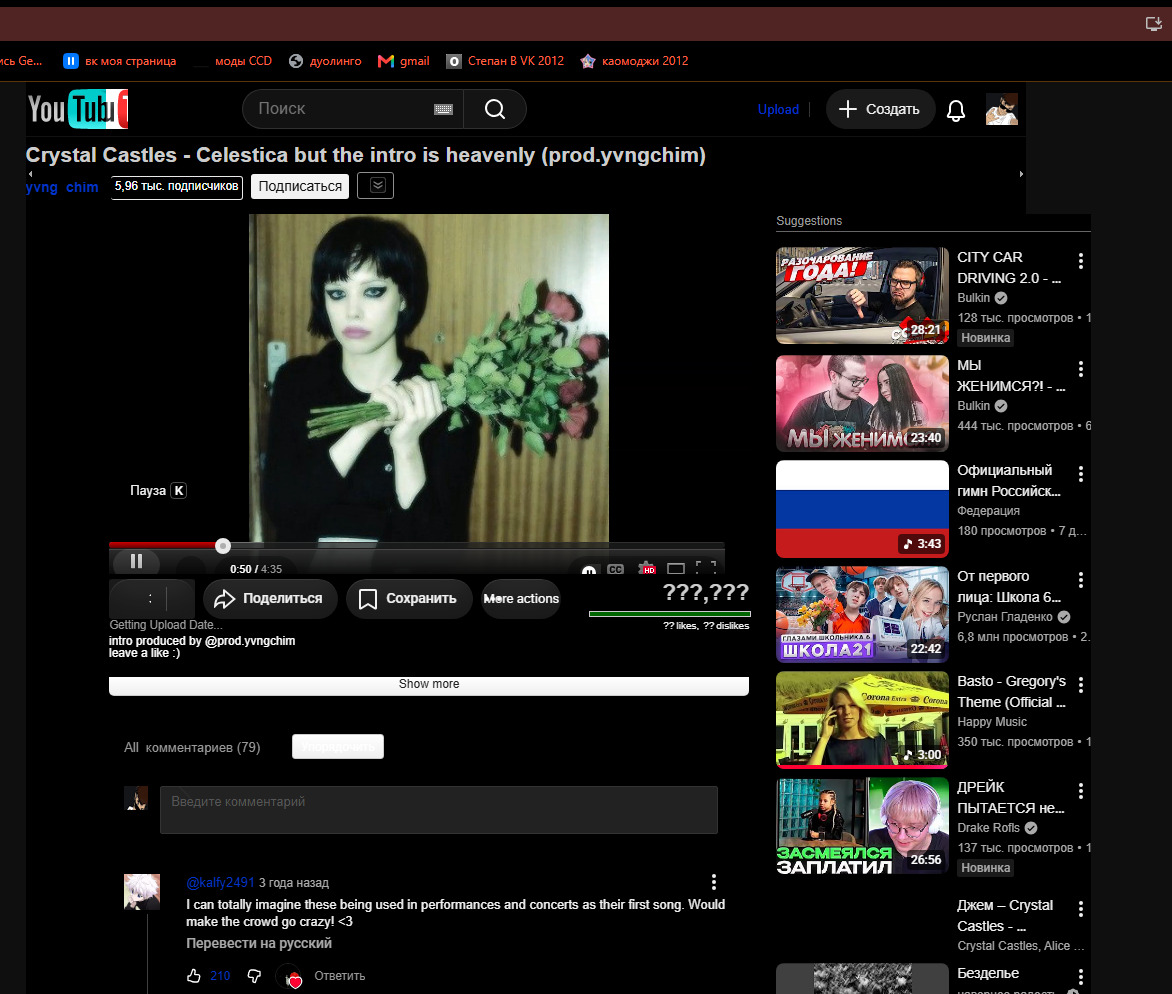Open bookmark каомоджи 2012
The width and height of the screenshot is (1172, 994).
point(634,61)
